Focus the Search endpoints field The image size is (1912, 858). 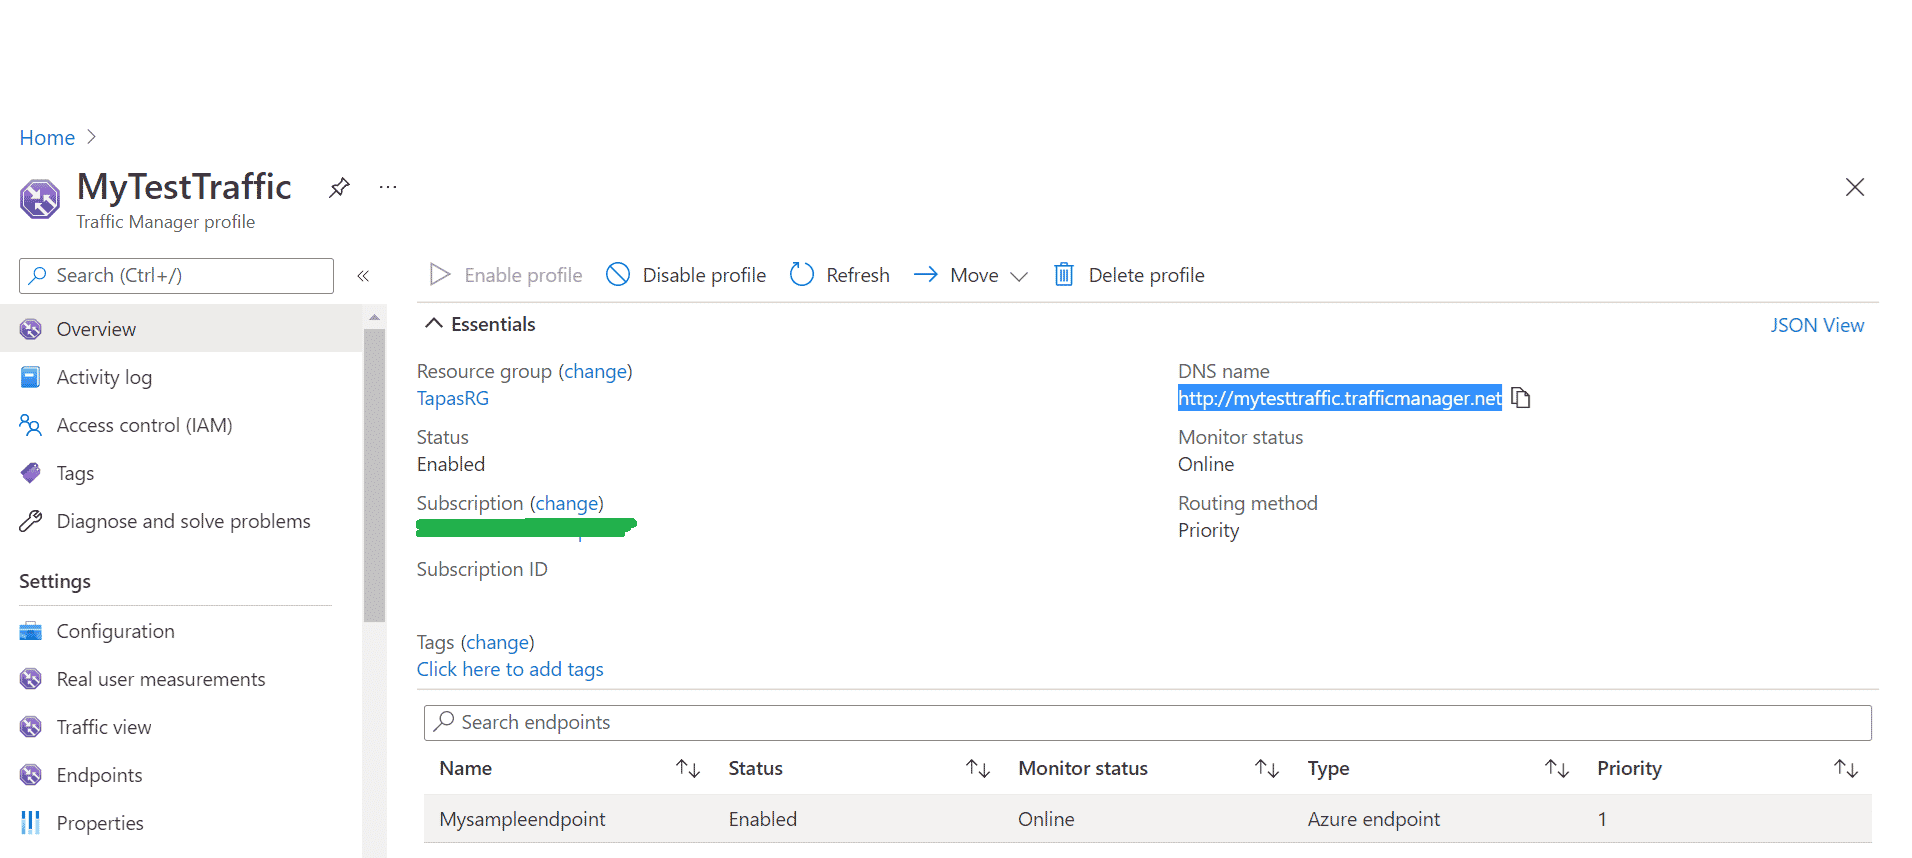click(1148, 723)
